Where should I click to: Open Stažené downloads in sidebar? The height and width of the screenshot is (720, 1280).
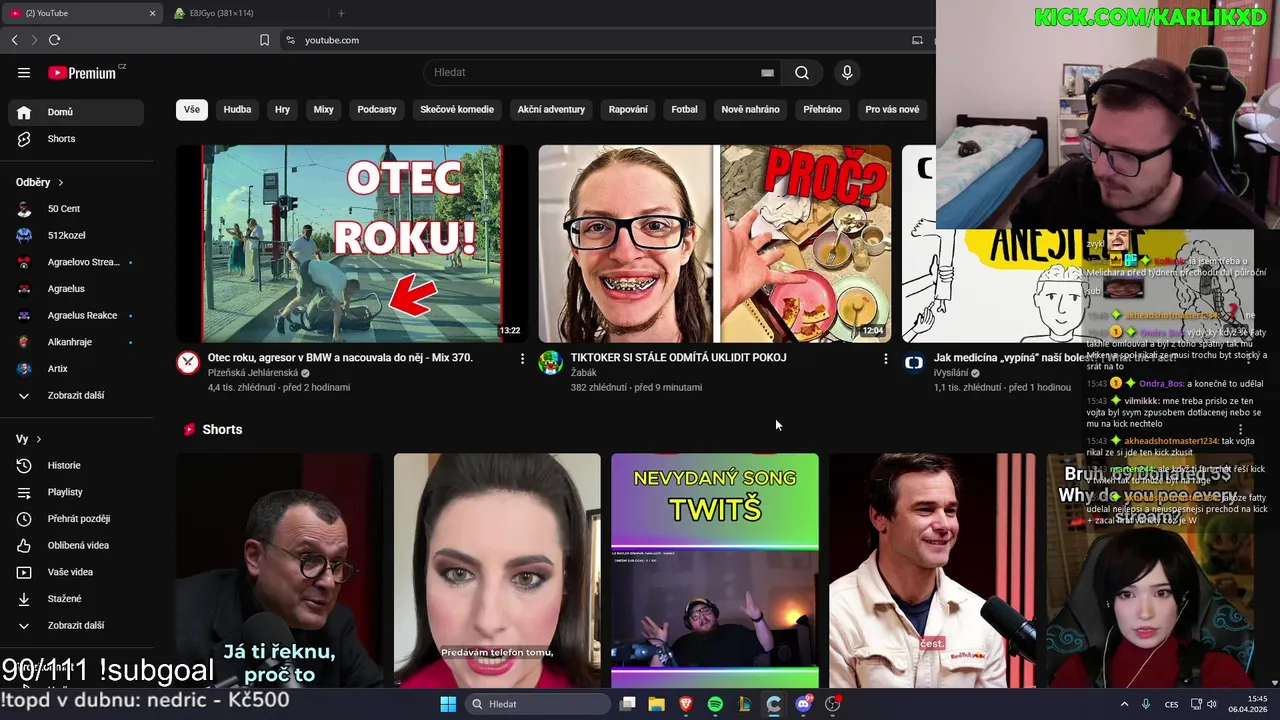76,599
